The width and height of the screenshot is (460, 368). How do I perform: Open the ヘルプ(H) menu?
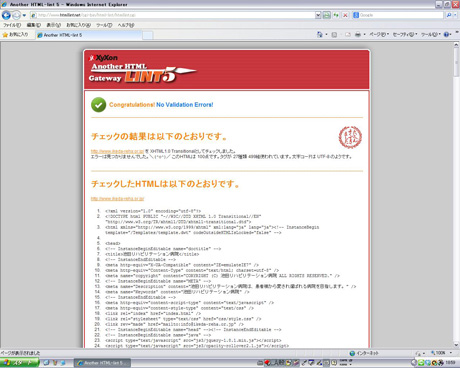[126, 25]
